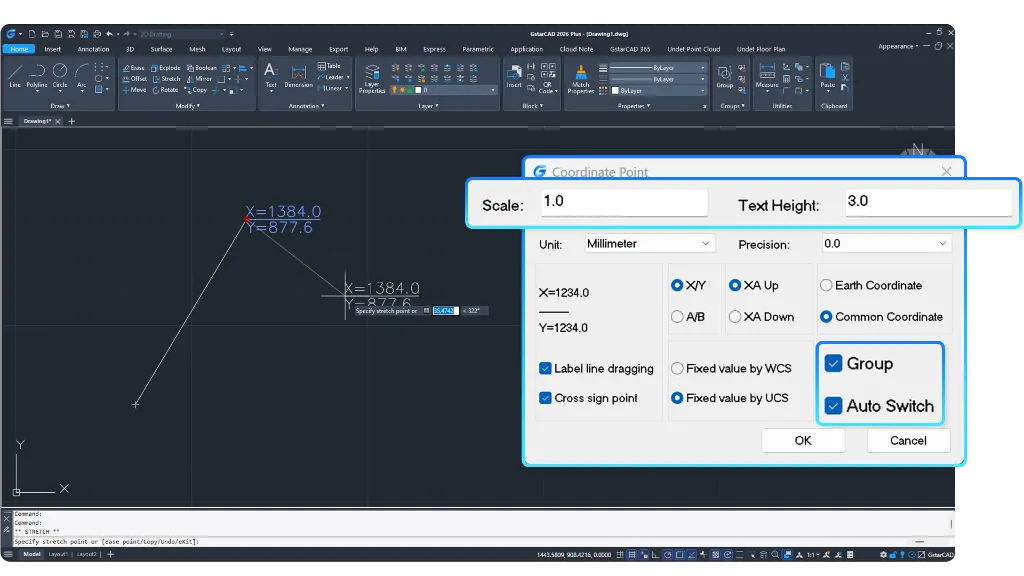Switch to the Annotation ribbon tab
Screen dimensions: 1024x576
(x=93, y=49)
